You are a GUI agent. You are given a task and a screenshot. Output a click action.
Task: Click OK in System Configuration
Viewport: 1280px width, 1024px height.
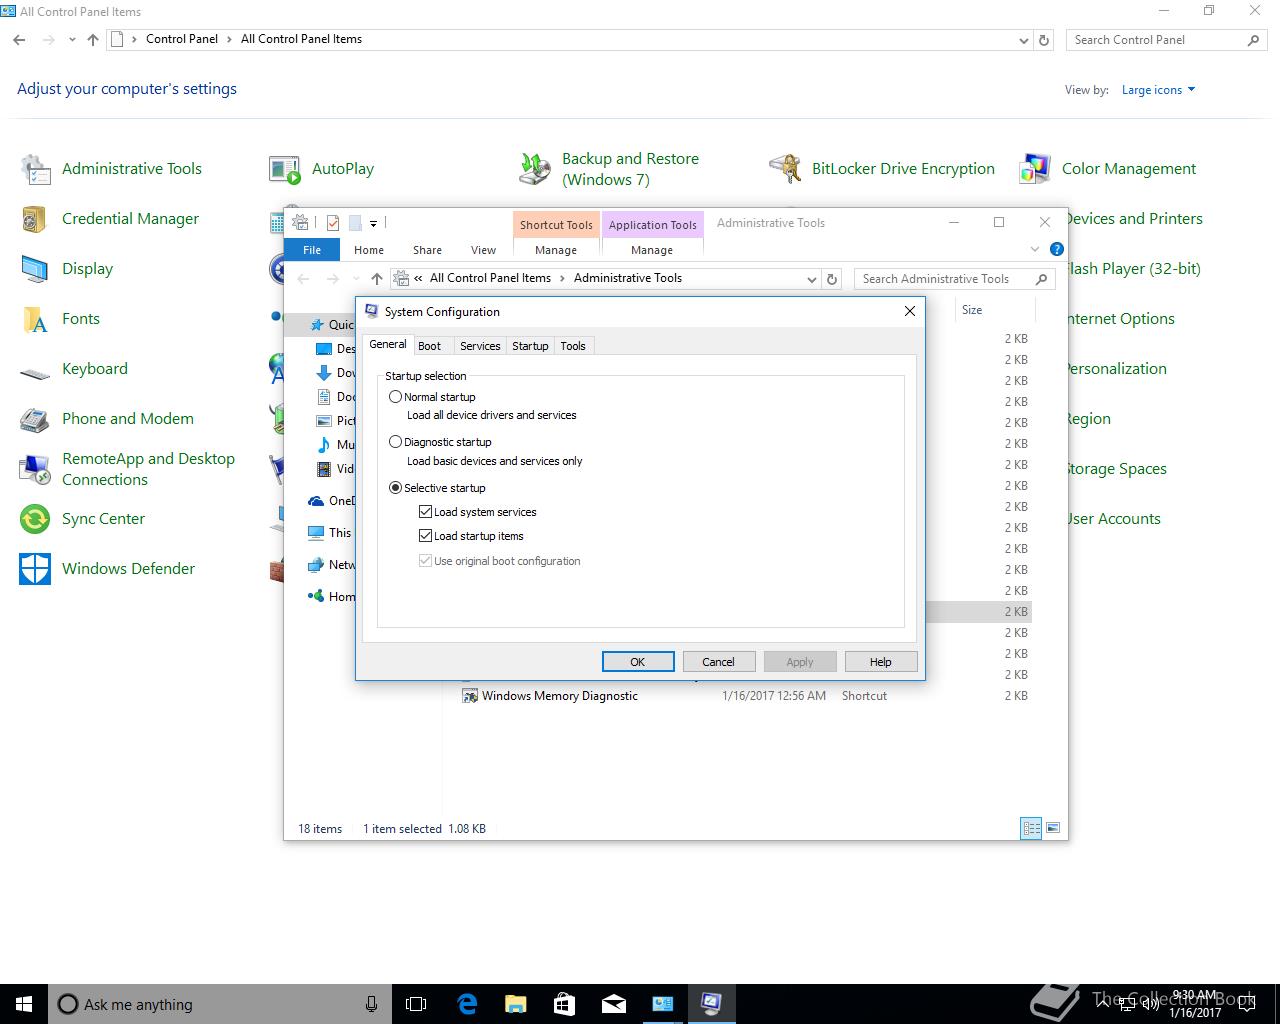pyautogui.click(x=638, y=662)
